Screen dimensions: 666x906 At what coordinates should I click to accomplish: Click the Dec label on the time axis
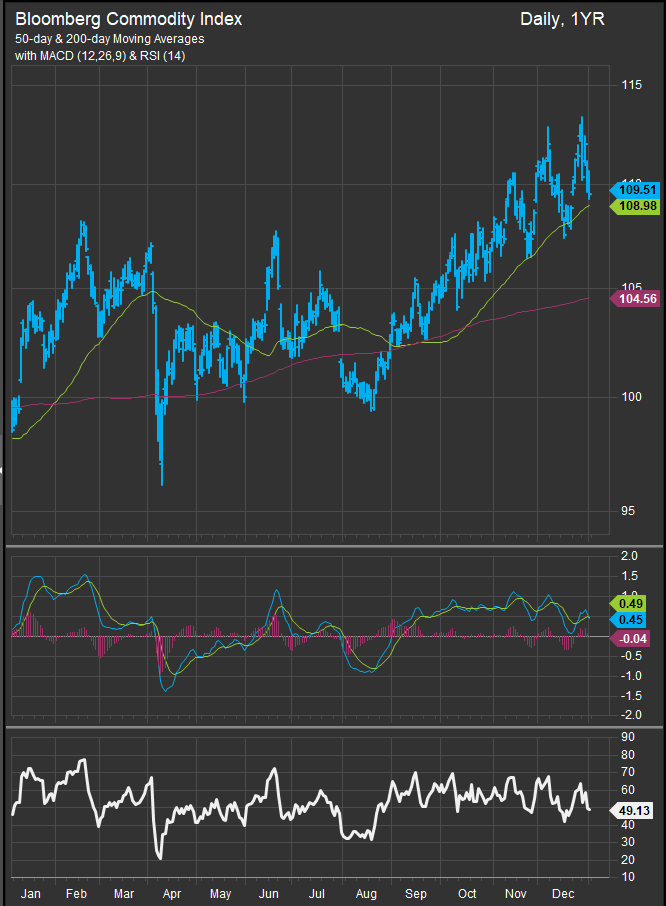click(x=563, y=892)
